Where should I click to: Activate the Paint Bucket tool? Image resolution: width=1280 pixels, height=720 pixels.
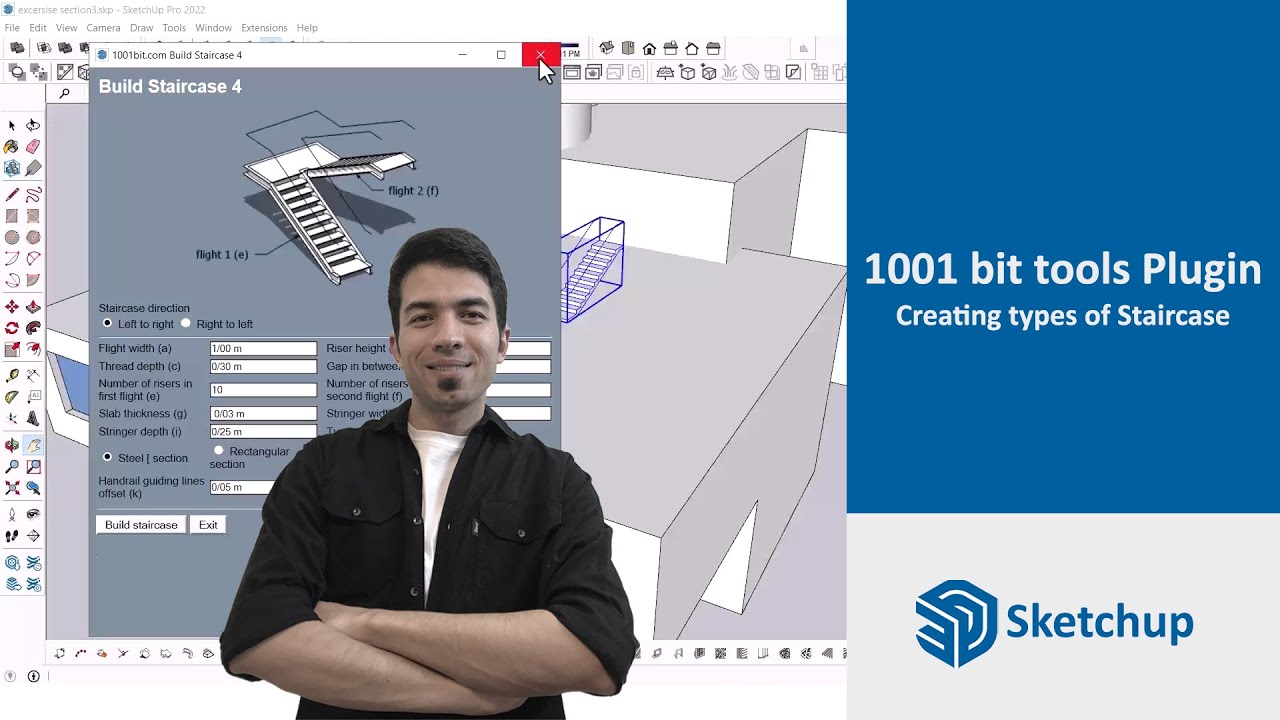12,146
